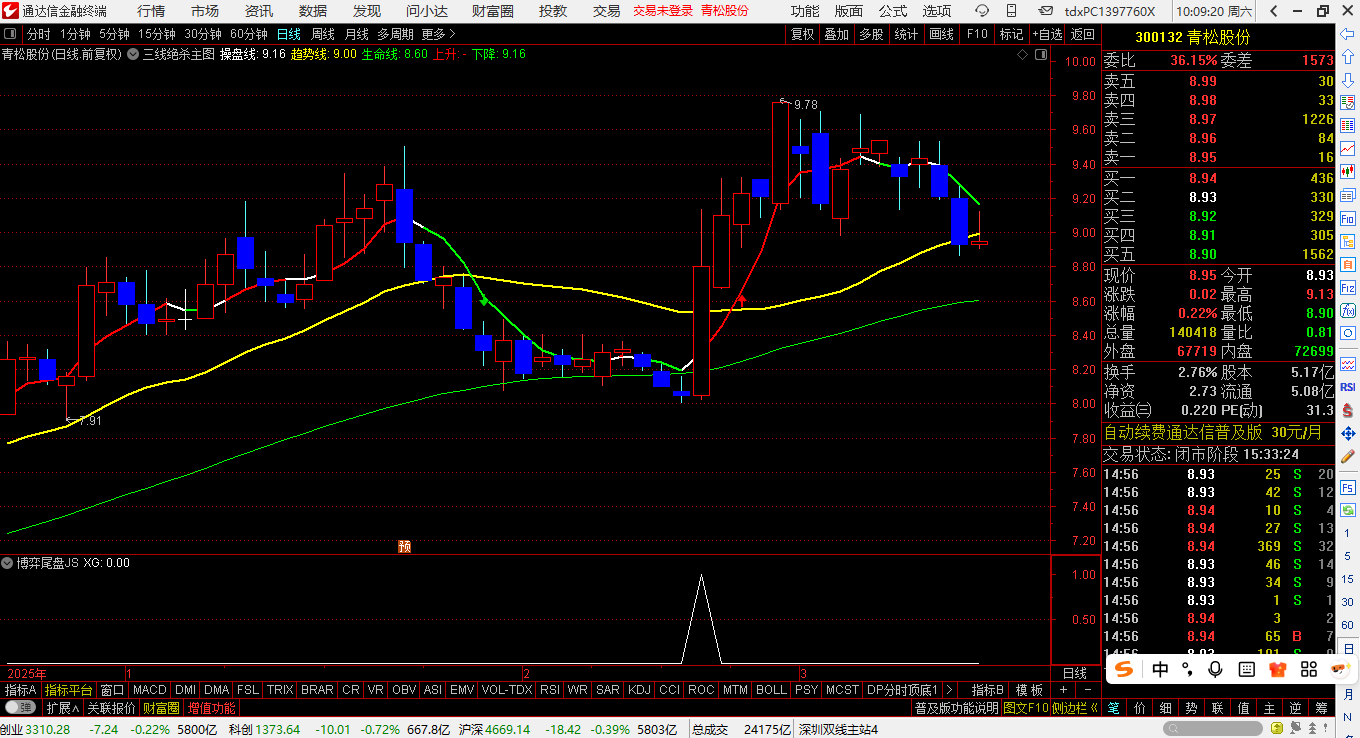
Task: Open the red line-chart icon in right sidebar
Action: pyautogui.click(x=1347, y=148)
